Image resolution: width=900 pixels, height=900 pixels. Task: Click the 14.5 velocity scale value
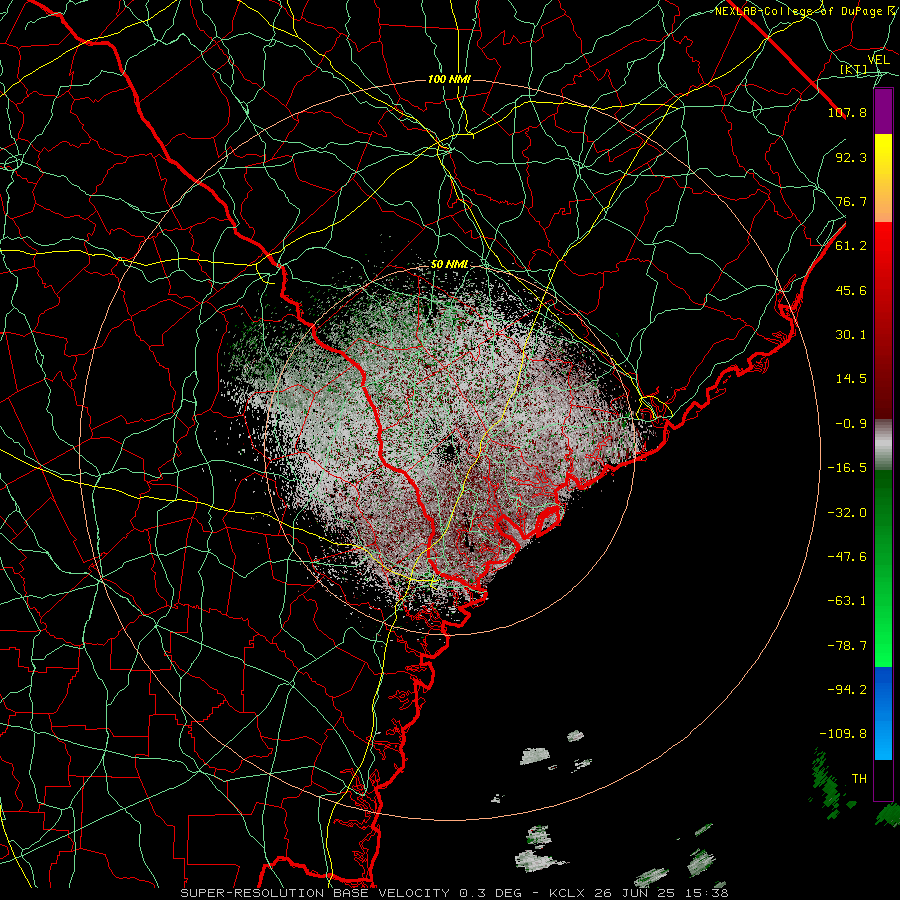pos(851,379)
